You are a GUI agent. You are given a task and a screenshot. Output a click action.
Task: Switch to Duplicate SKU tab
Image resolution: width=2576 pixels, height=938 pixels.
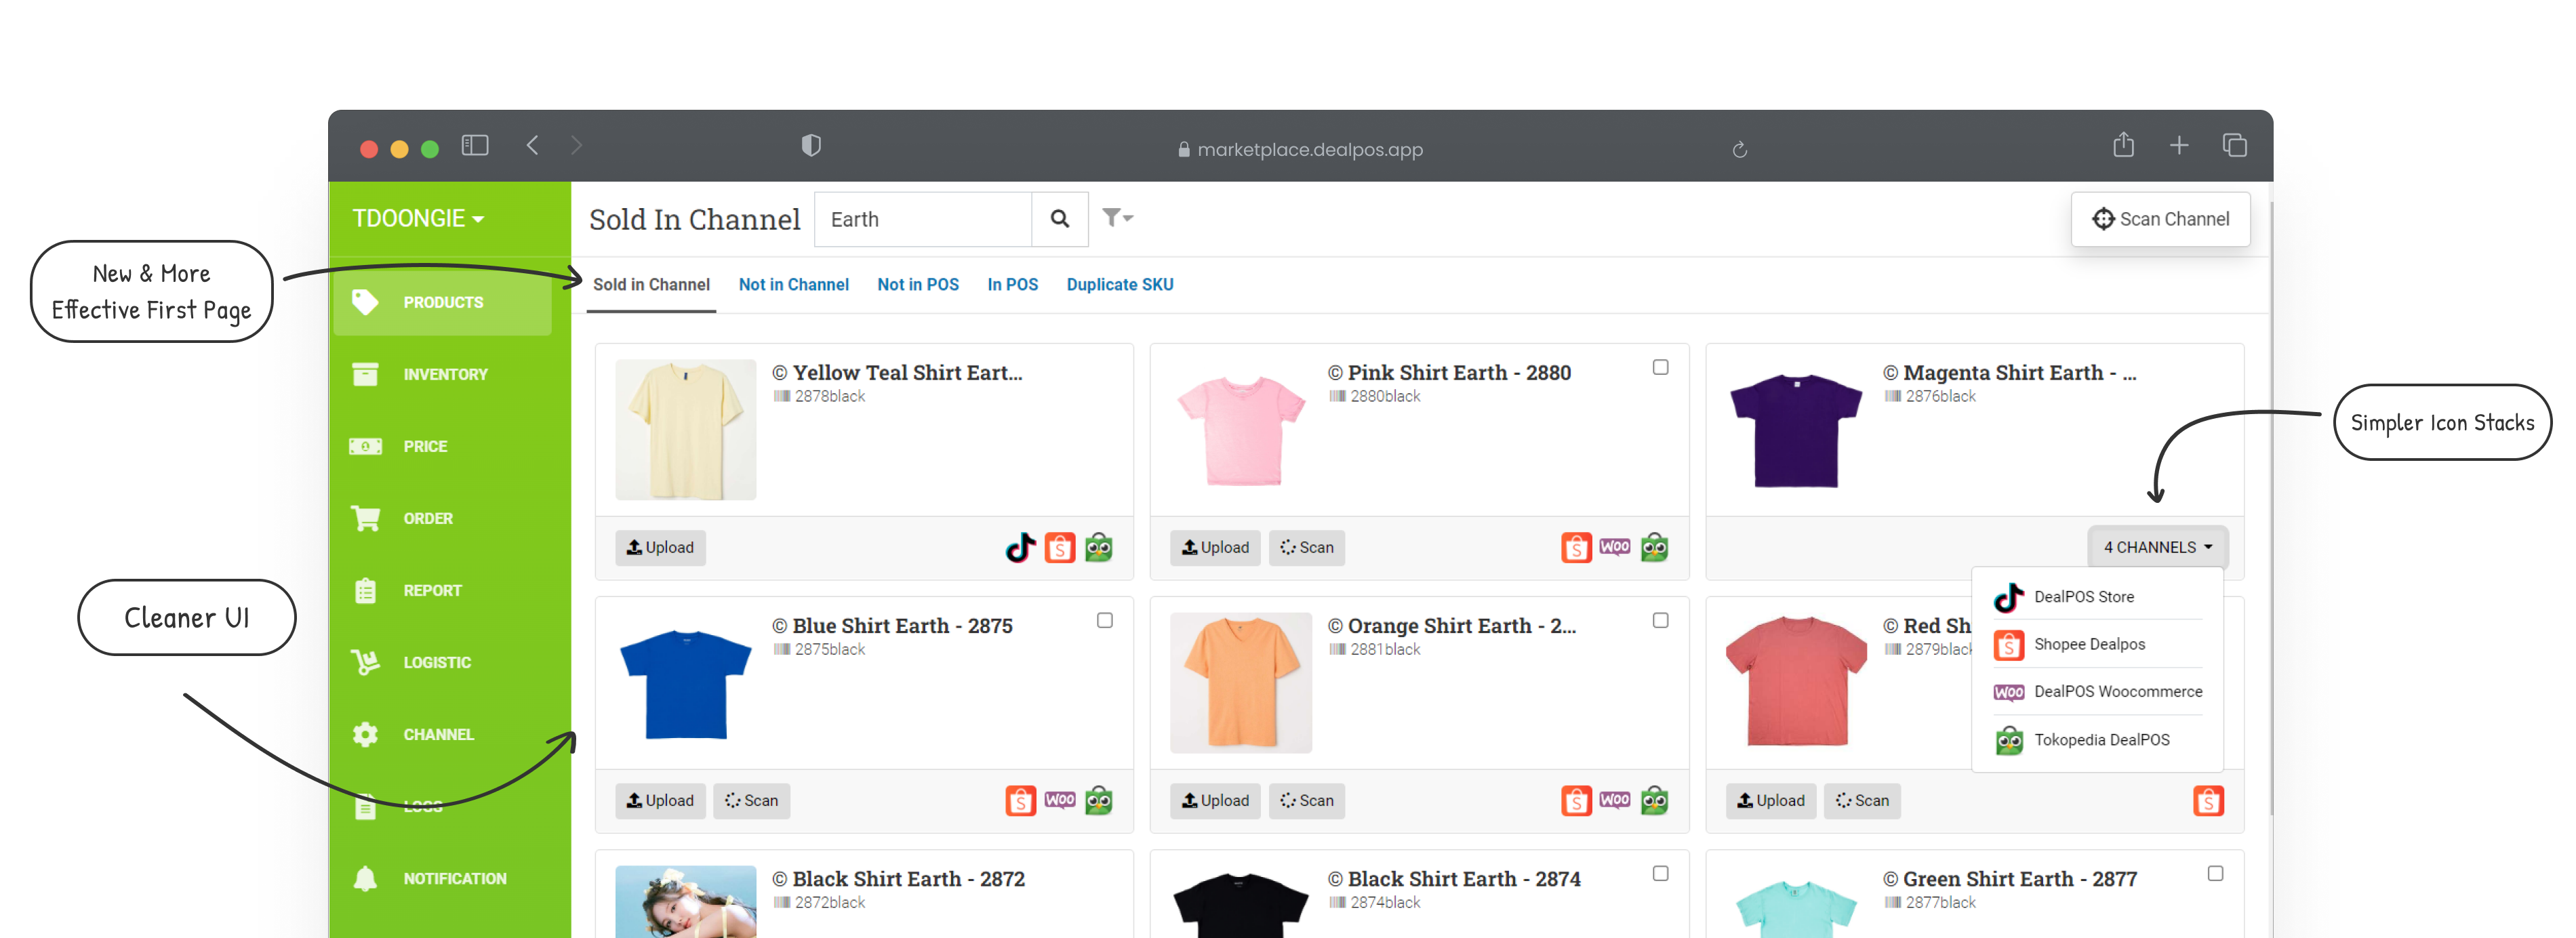[1119, 284]
